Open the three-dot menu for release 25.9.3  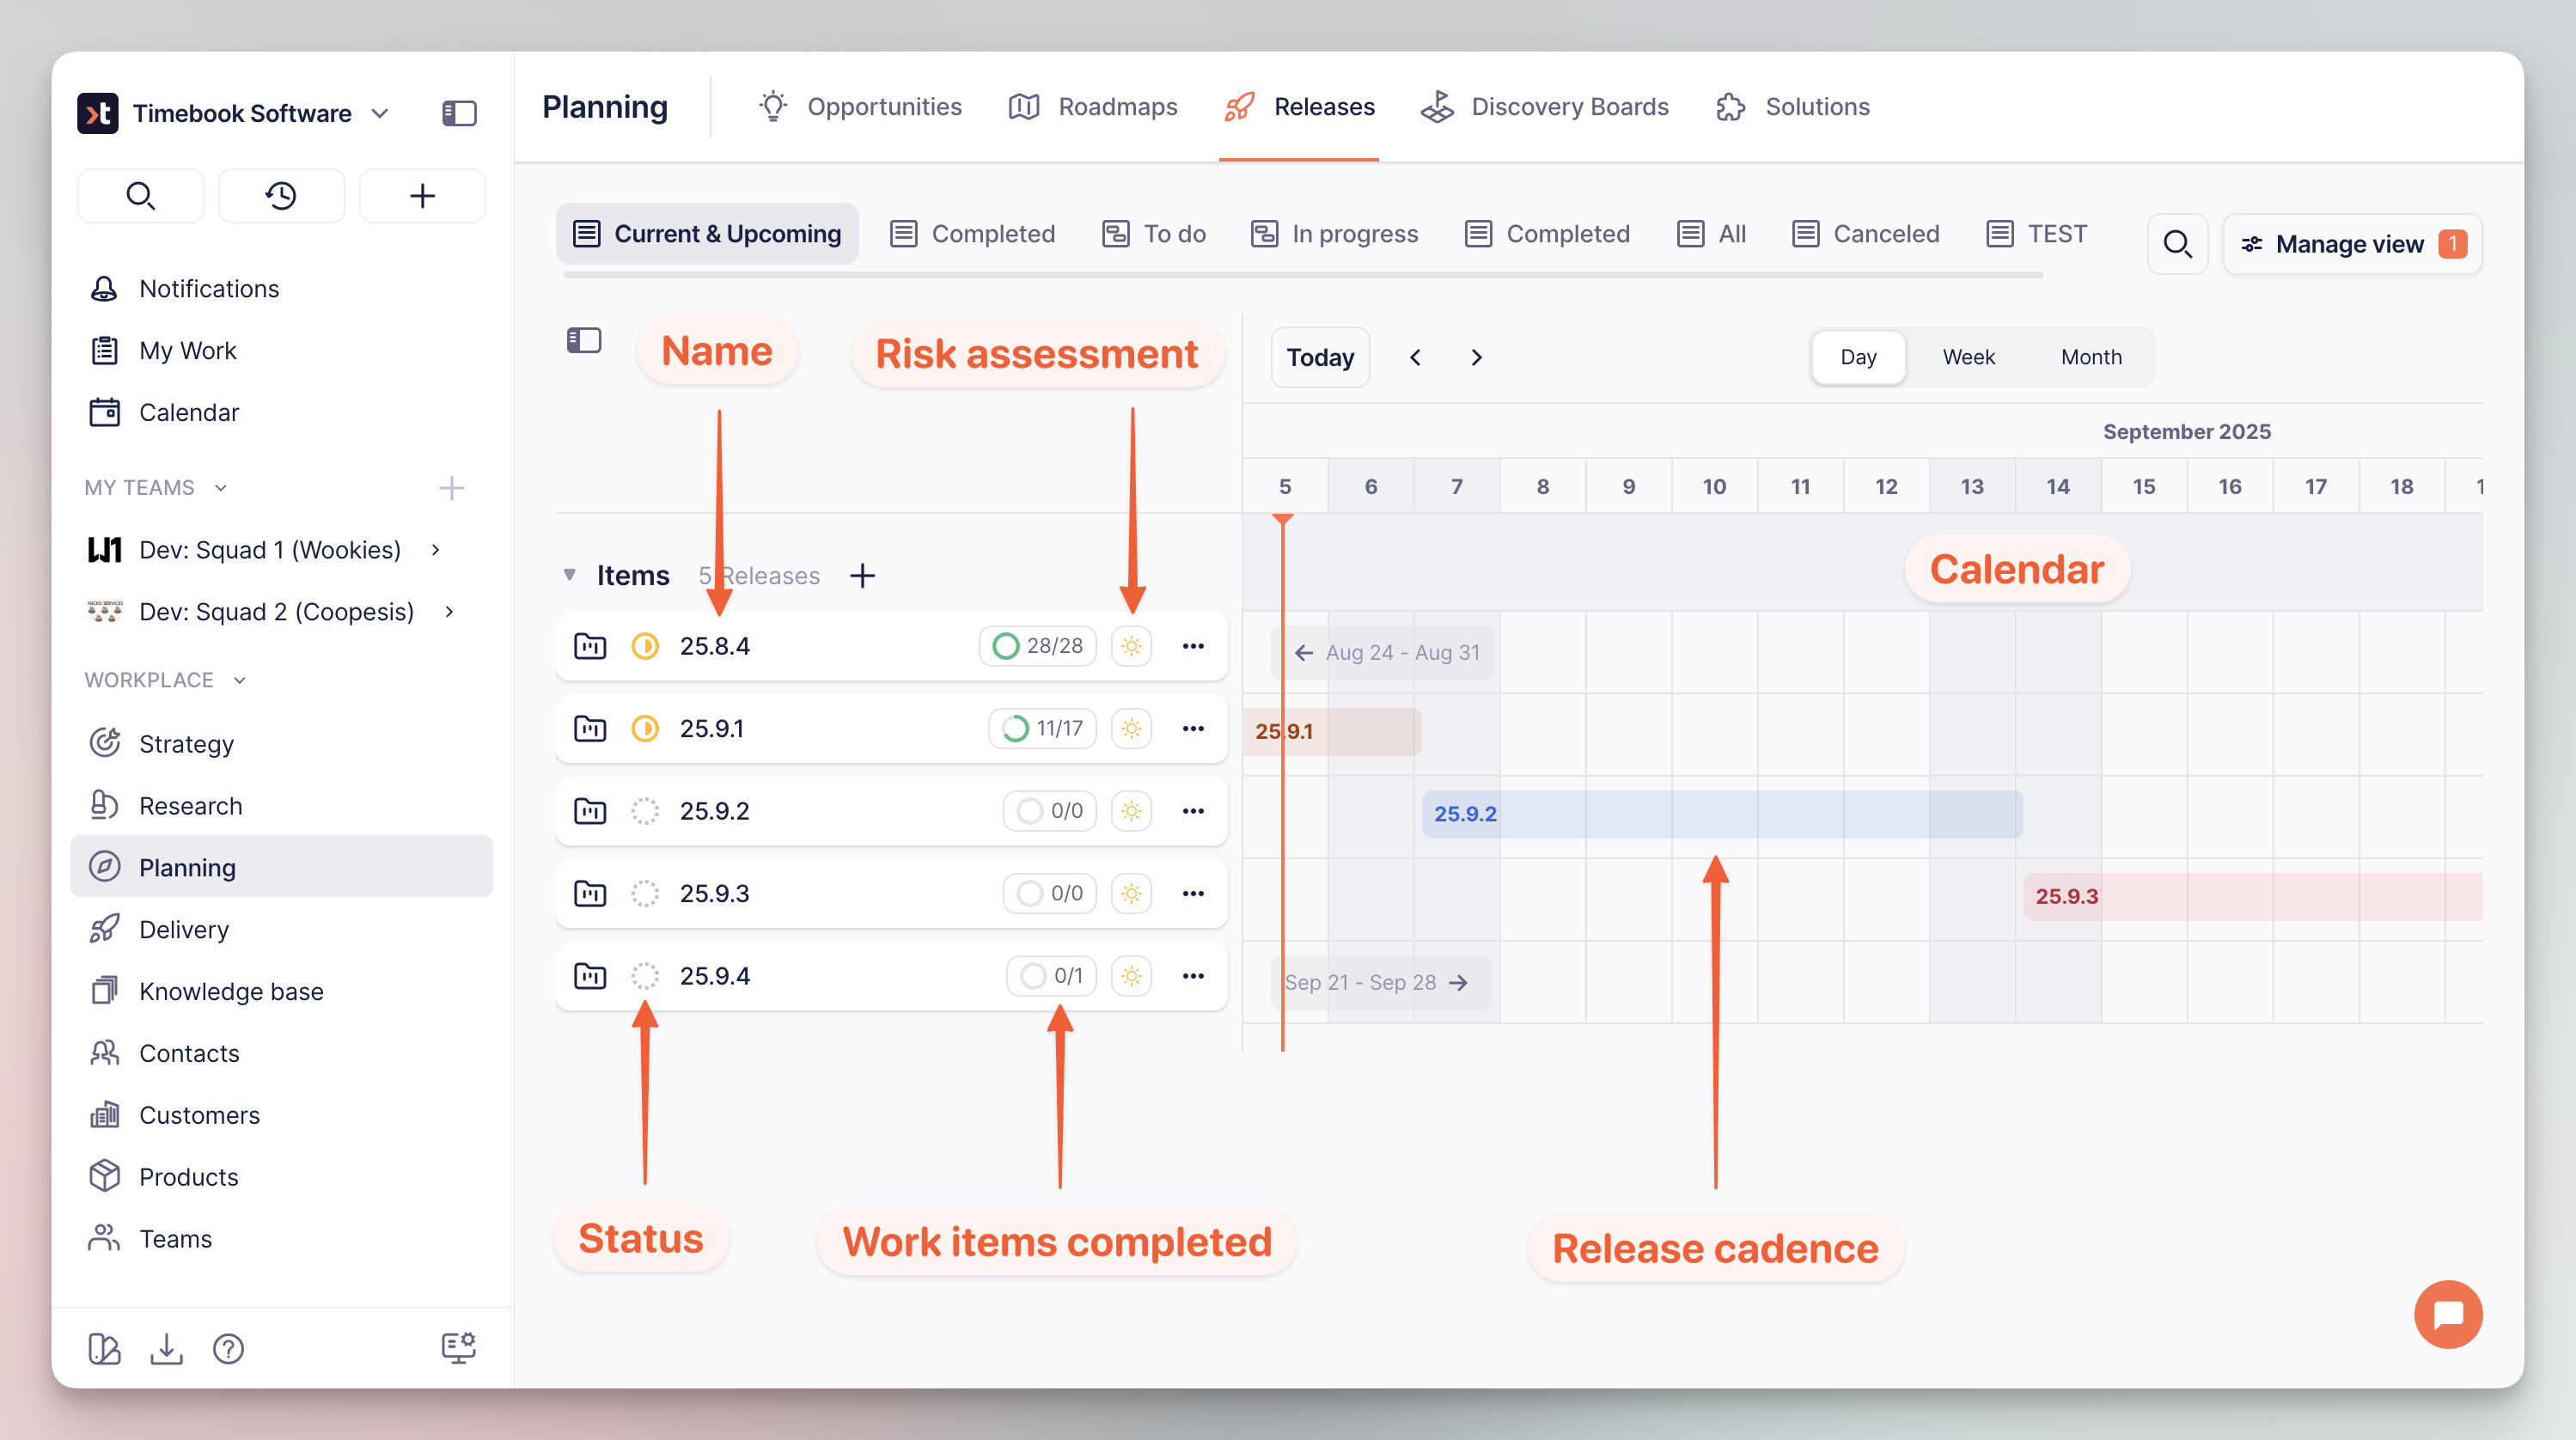(1193, 893)
